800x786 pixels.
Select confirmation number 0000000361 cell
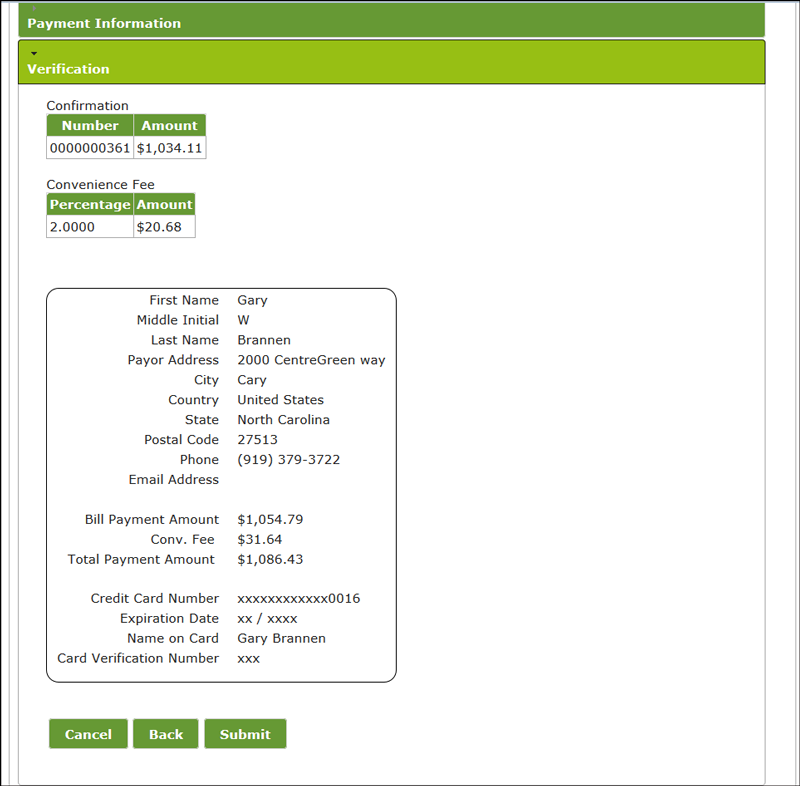(x=90, y=148)
